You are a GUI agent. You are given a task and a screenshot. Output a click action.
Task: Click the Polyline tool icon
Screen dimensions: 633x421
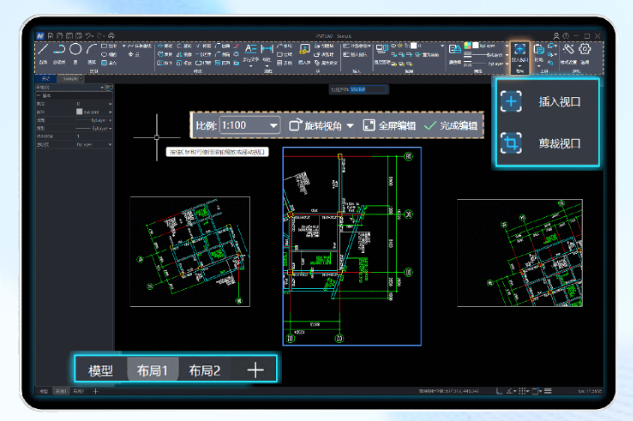(x=59, y=48)
